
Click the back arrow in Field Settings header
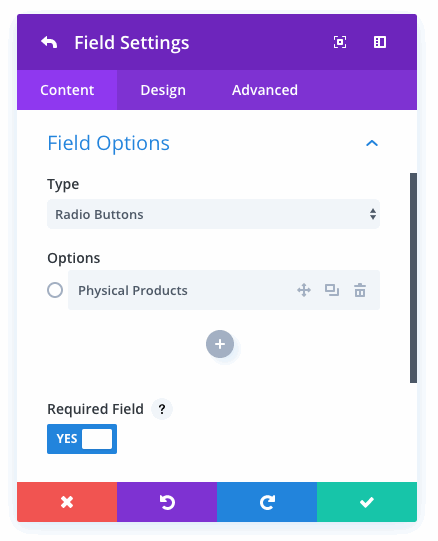pyautogui.click(x=49, y=43)
